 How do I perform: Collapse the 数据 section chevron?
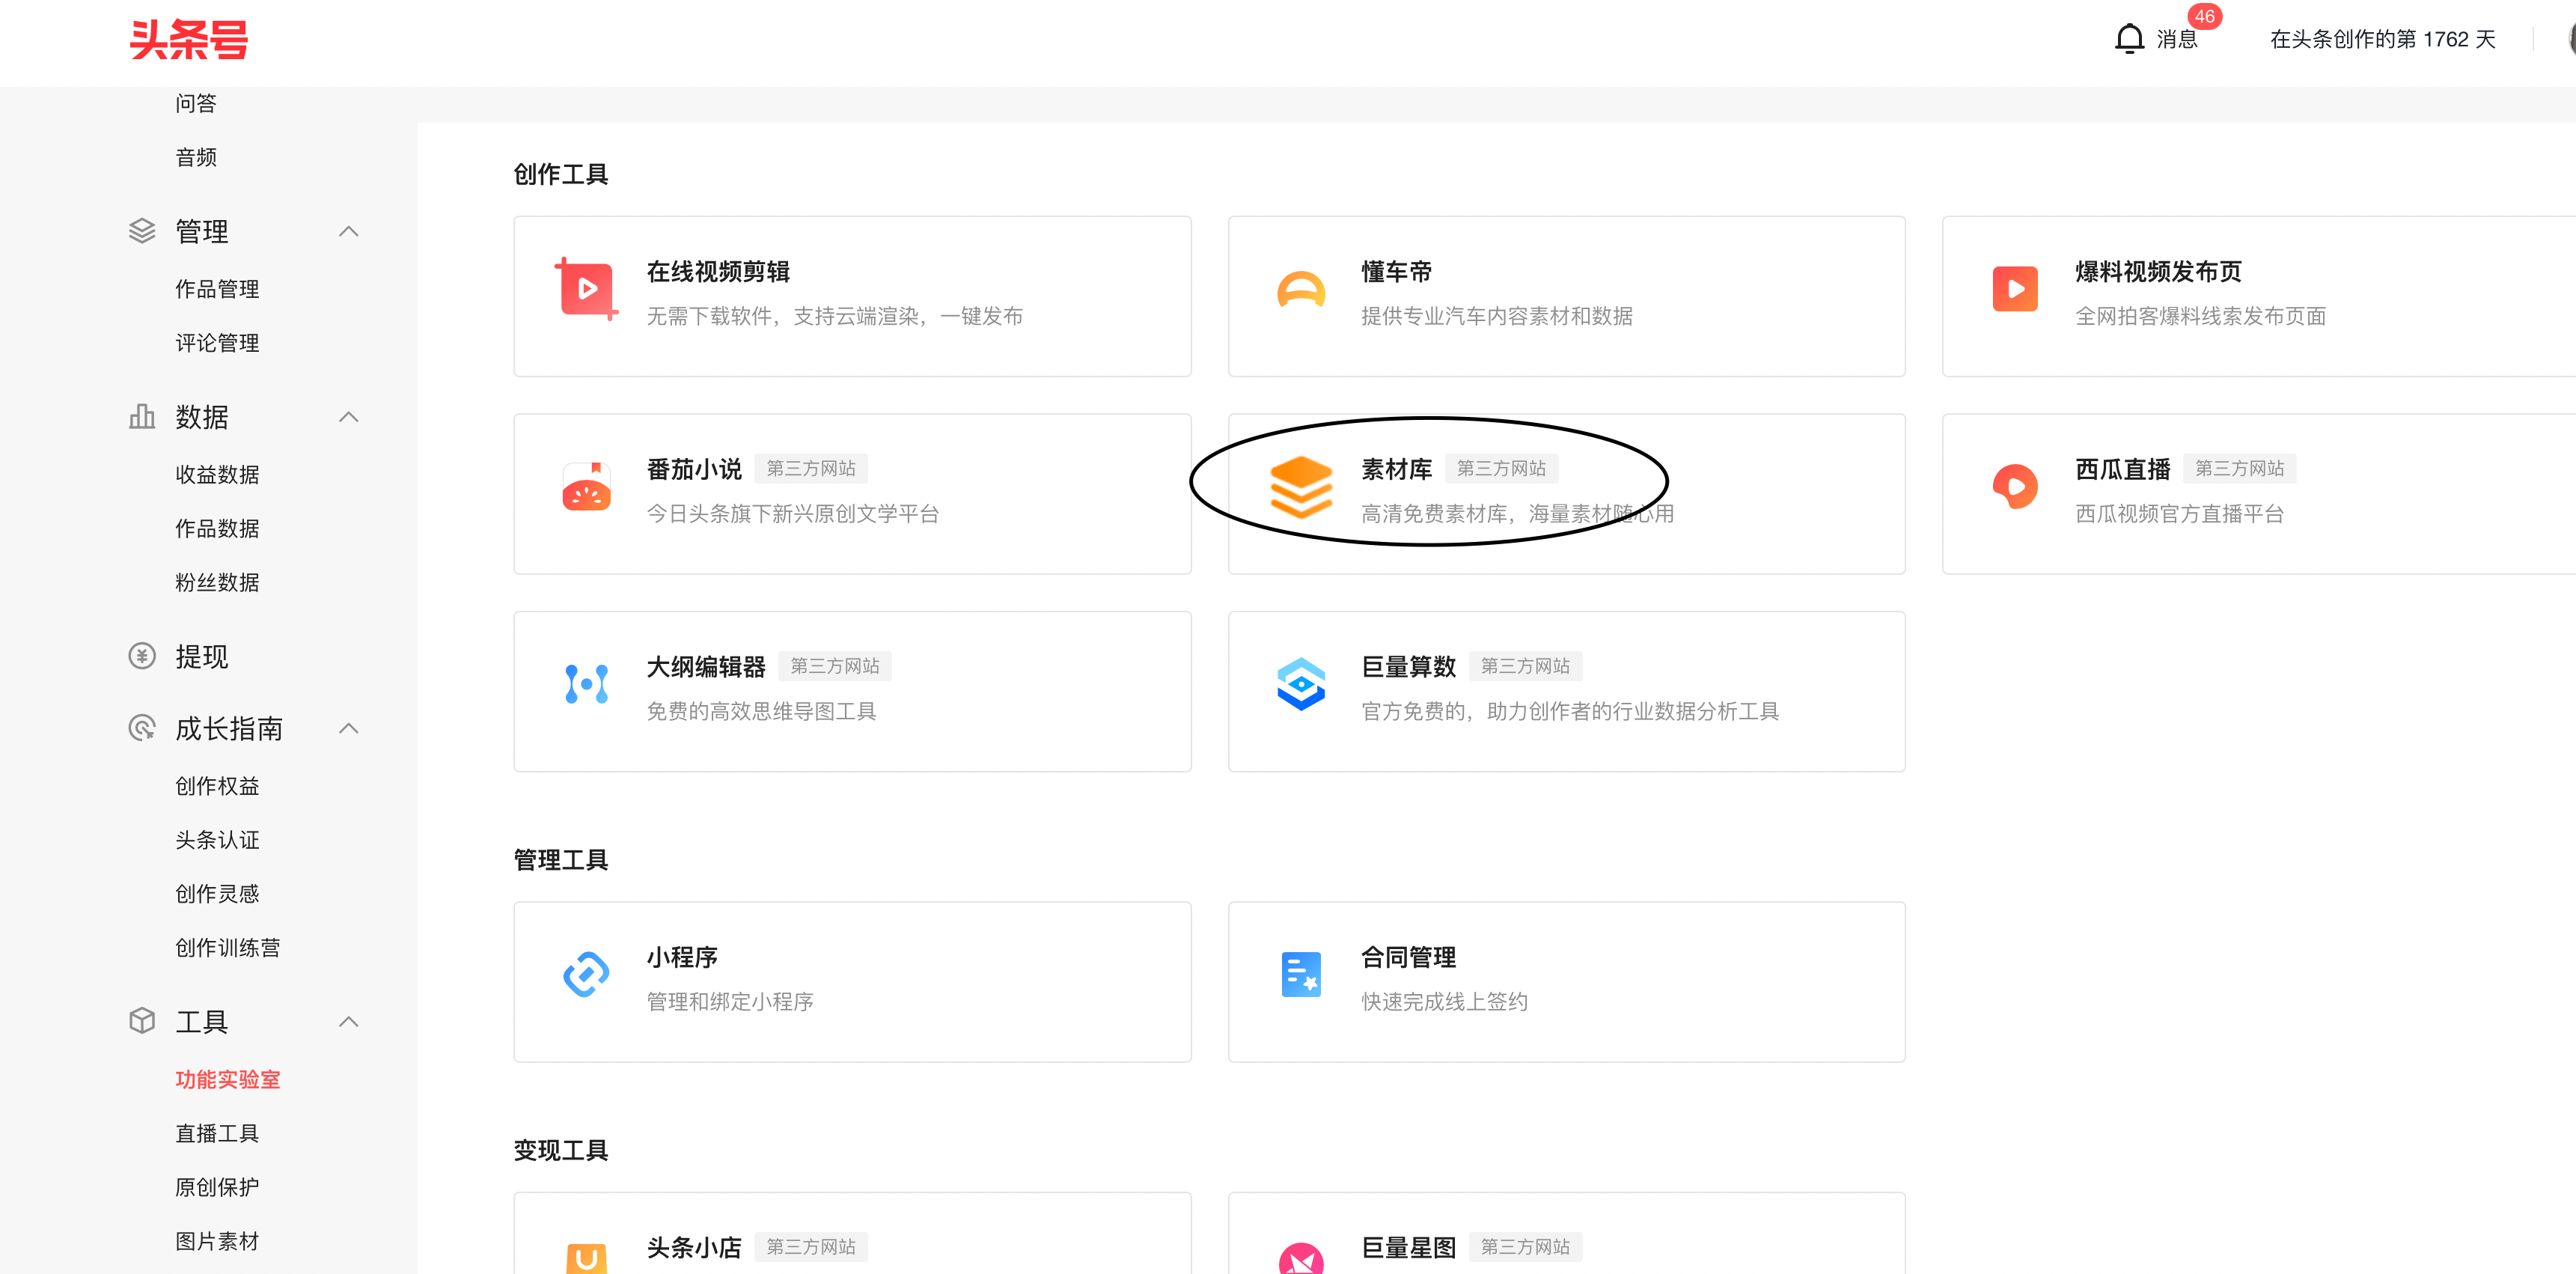349,416
